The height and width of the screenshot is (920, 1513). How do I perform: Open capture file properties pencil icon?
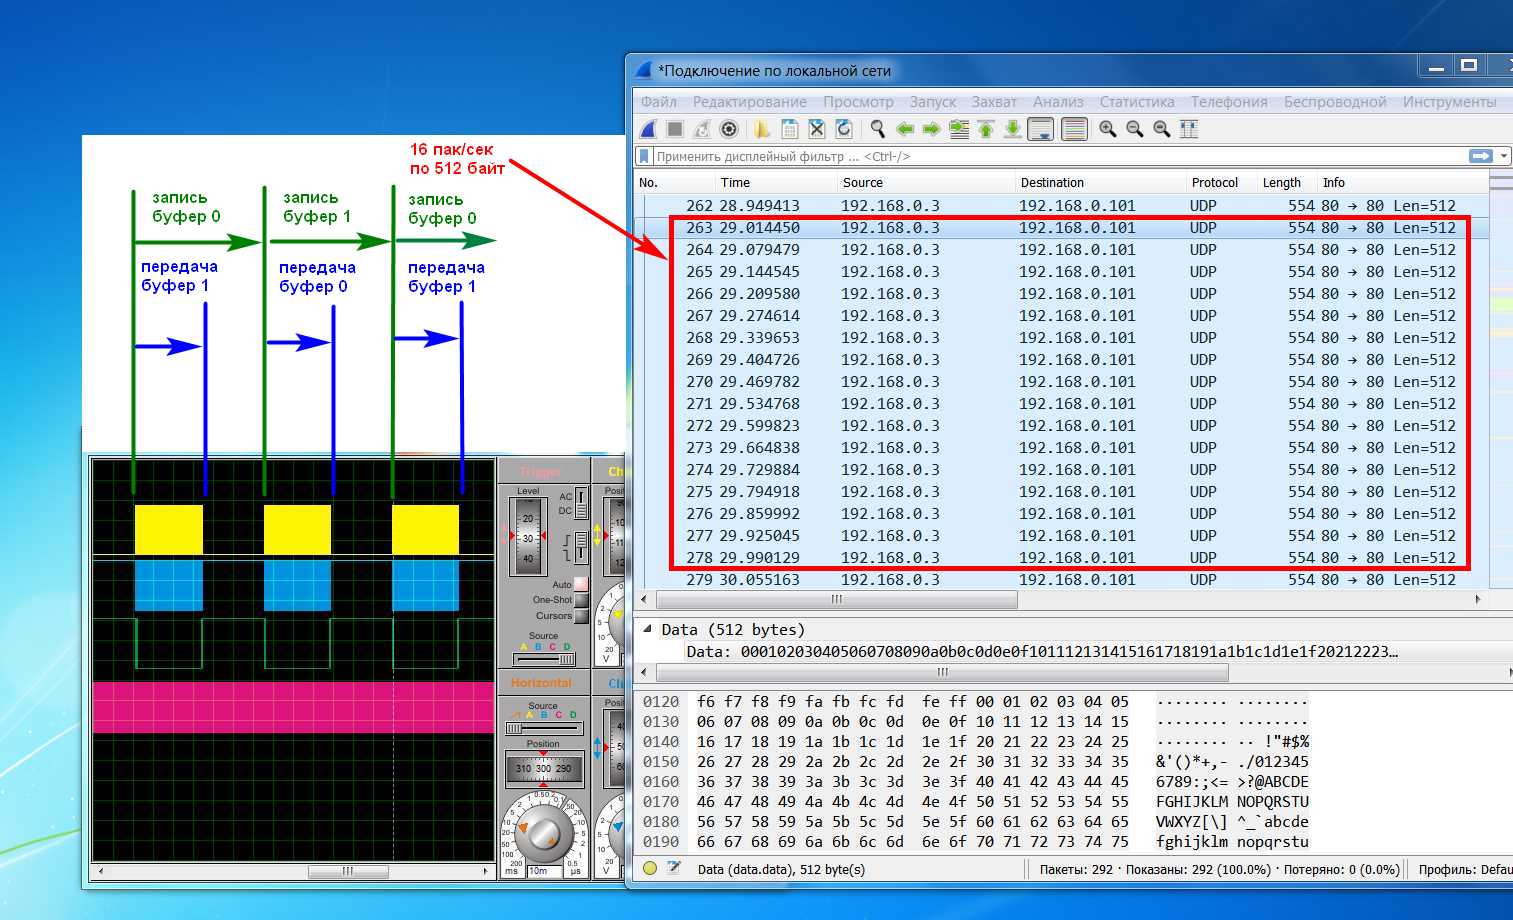click(x=674, y=868)
